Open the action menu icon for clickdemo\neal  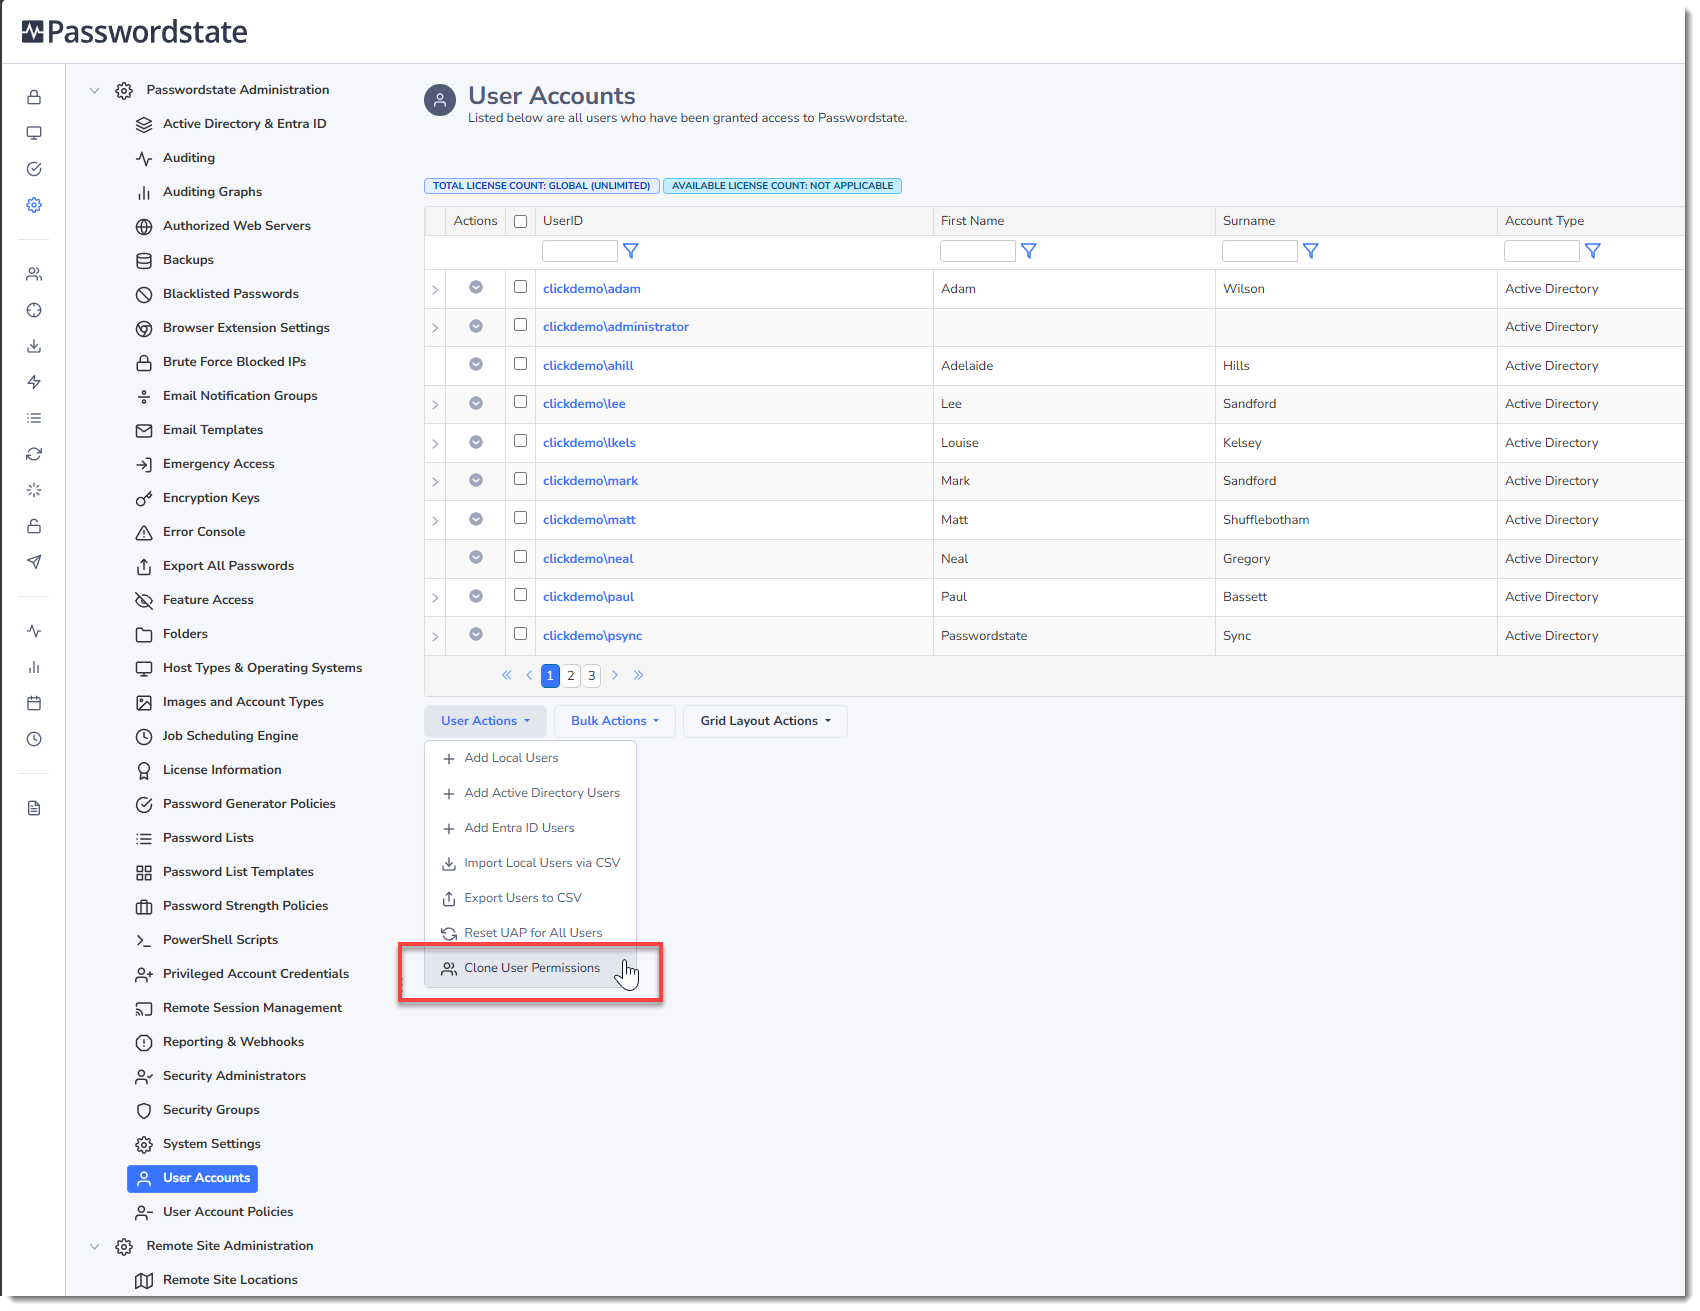(476, 557)
